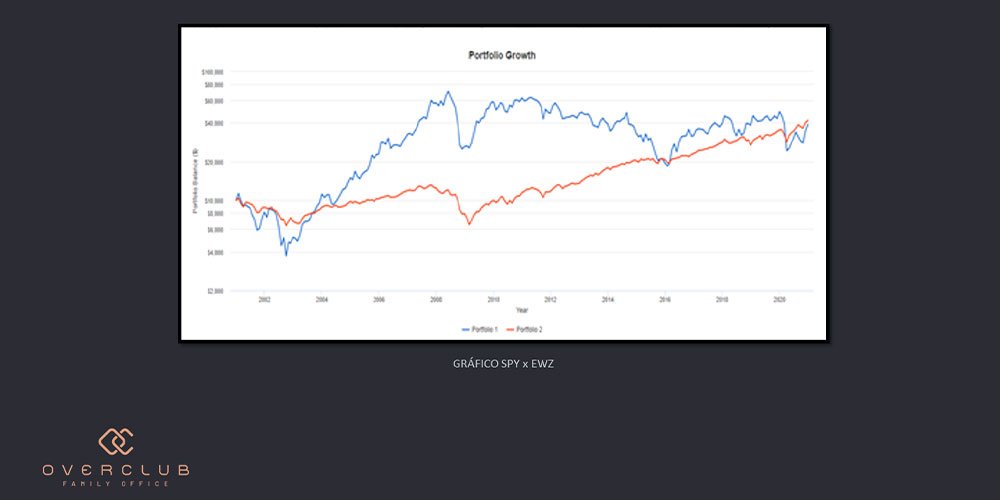Select the 2020 x-axis tick label
The height and width of the screenshot is (500, 1000).
click(780, 299)
